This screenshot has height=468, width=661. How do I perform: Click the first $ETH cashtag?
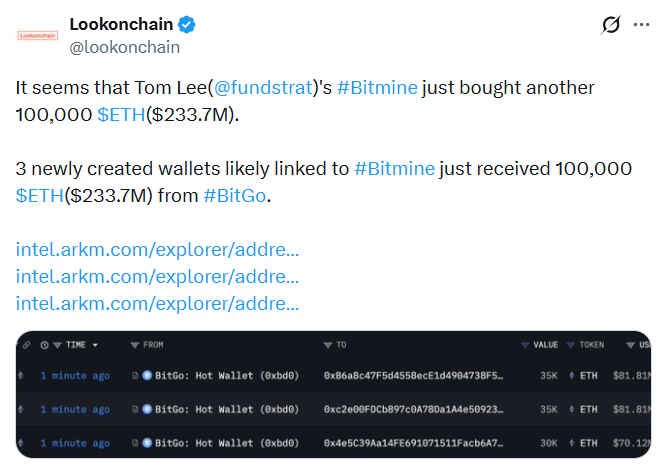(121, 114)
